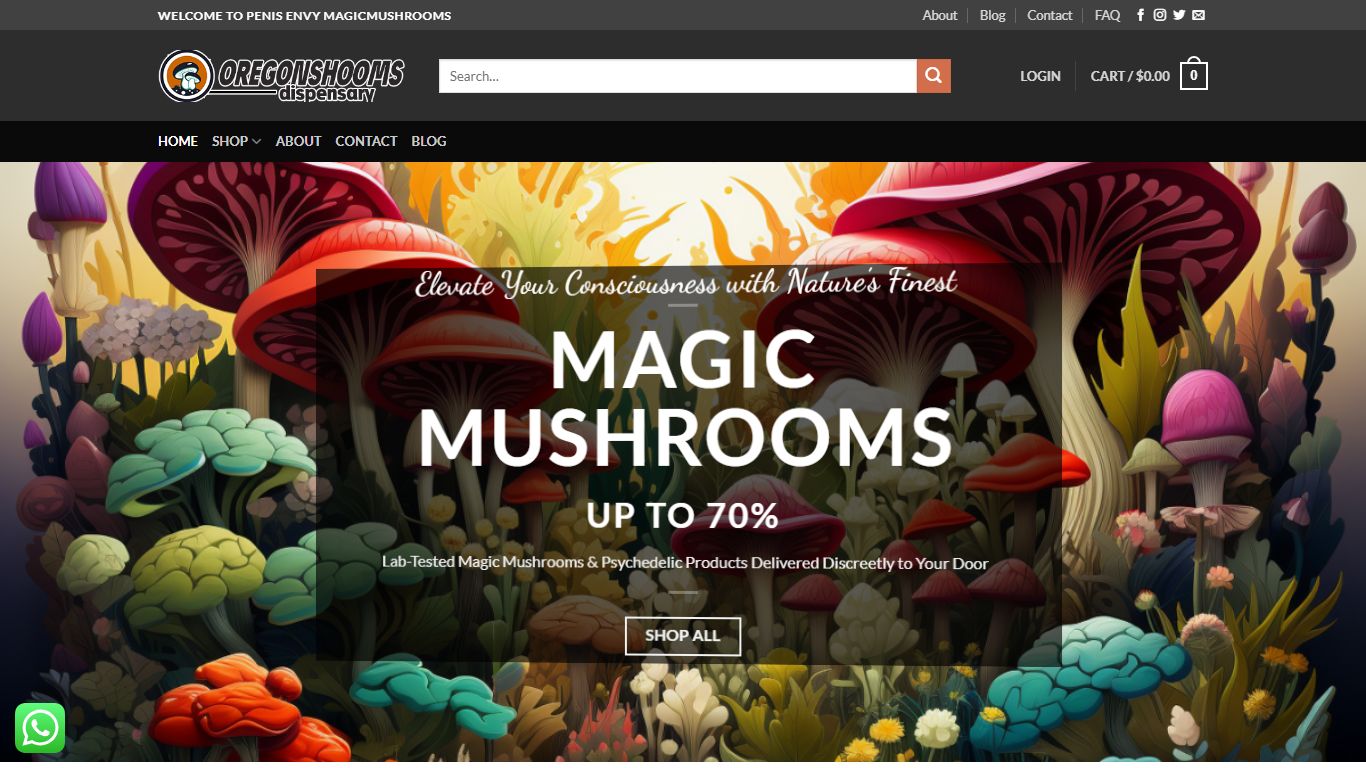Click the SHOP ALL button
The image size is (1366, 768).
pos(683,636)
